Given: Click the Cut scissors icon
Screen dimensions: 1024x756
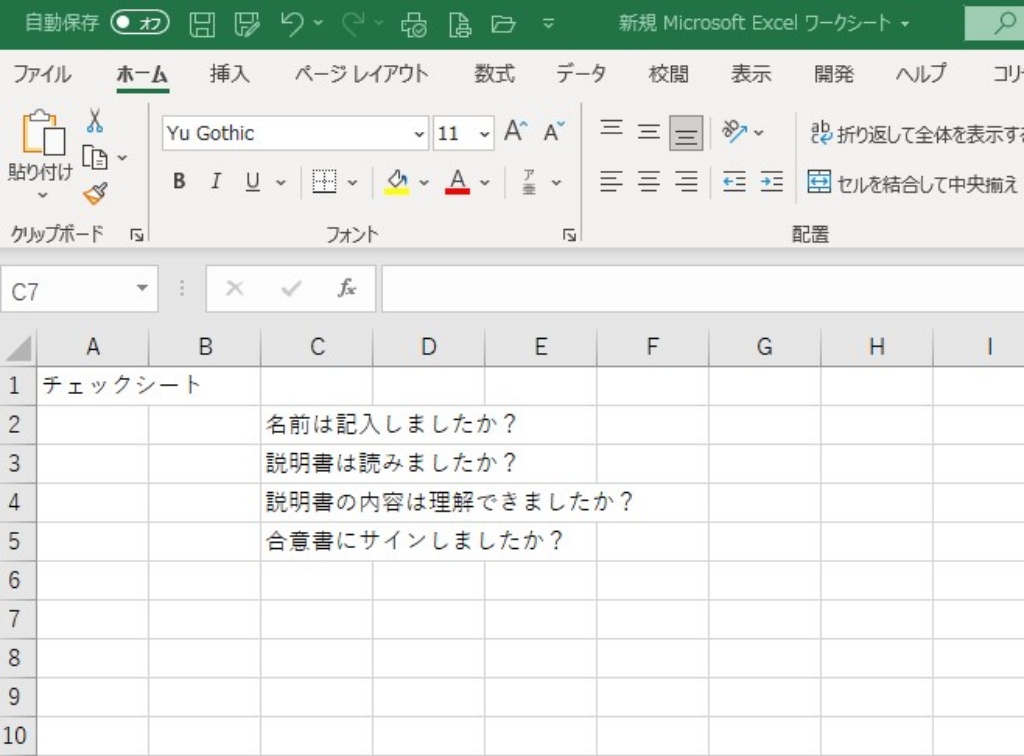Looking at the screenshot, I should (x=95, y=121).
